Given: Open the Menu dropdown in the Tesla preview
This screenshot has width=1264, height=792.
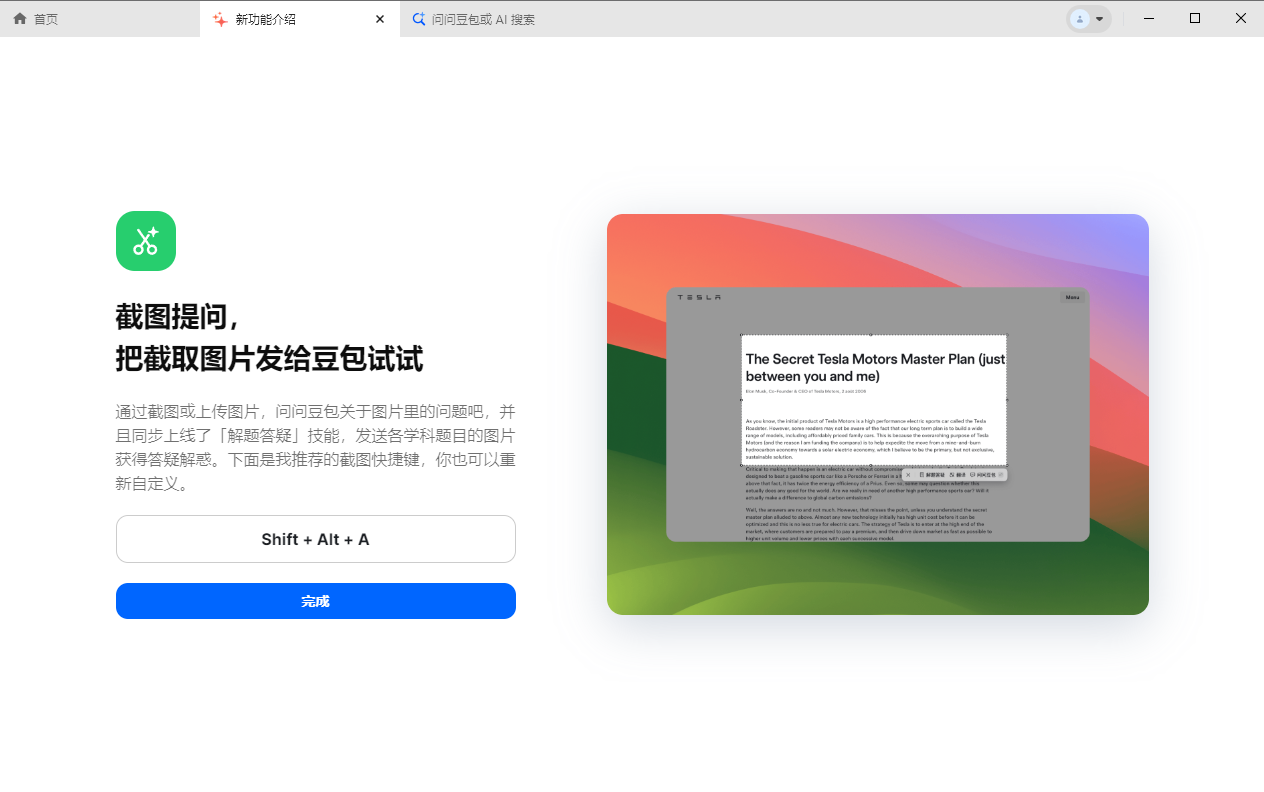Looking at the screenshot, I should [x=1071, y=297].
